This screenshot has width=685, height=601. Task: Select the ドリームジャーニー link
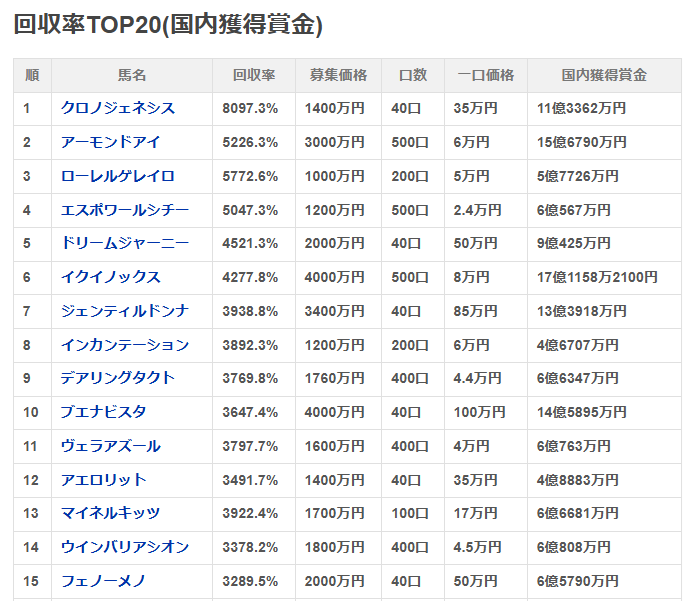(124, 243)
